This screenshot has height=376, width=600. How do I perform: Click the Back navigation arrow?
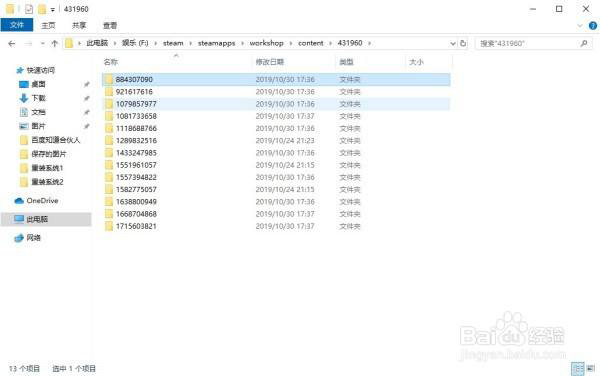coord(12,44)
